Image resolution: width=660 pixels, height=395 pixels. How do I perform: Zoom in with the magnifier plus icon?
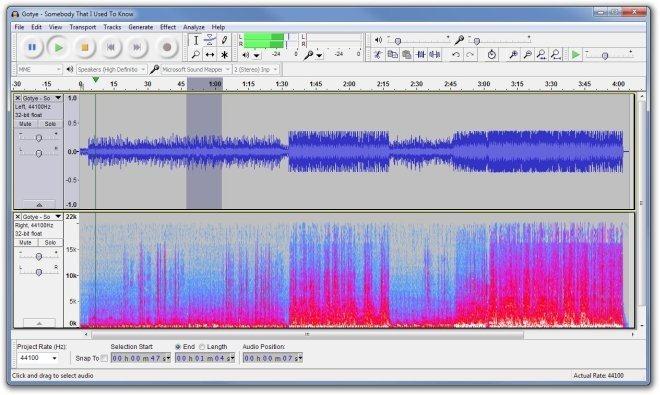click(513, 54)
